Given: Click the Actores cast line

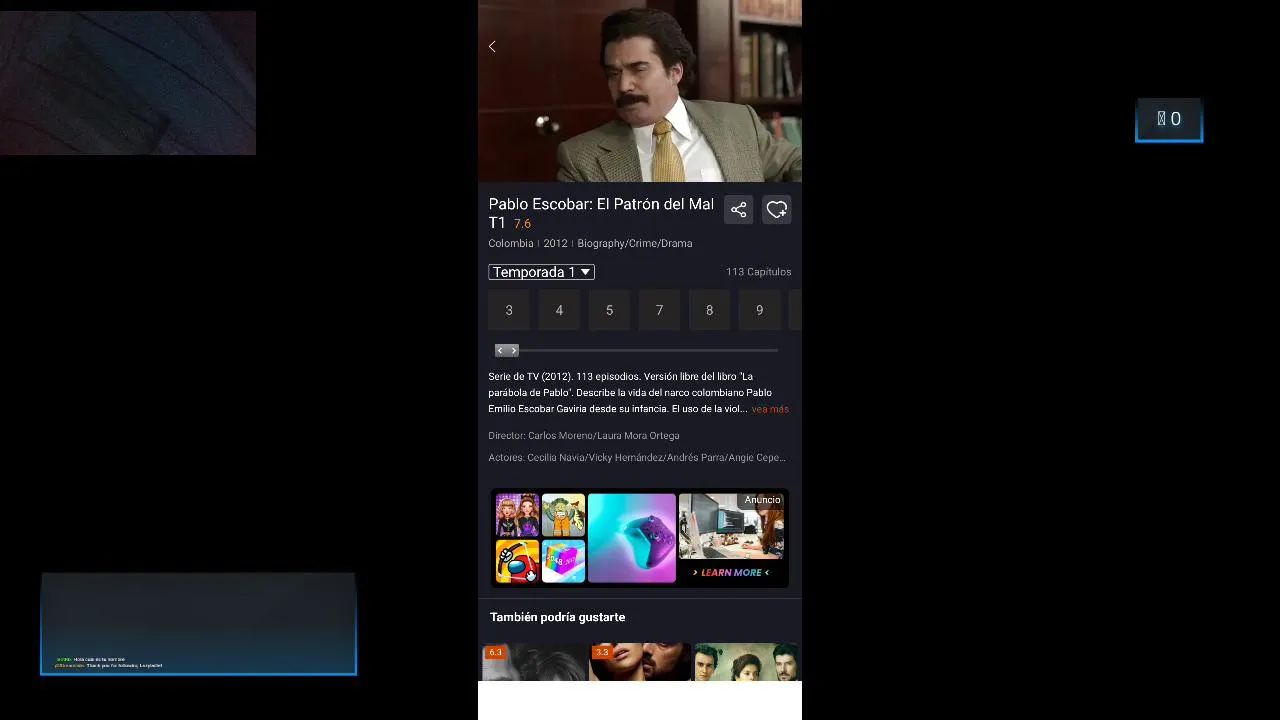Looking at the screenshot, I should (x=637, y=458).
